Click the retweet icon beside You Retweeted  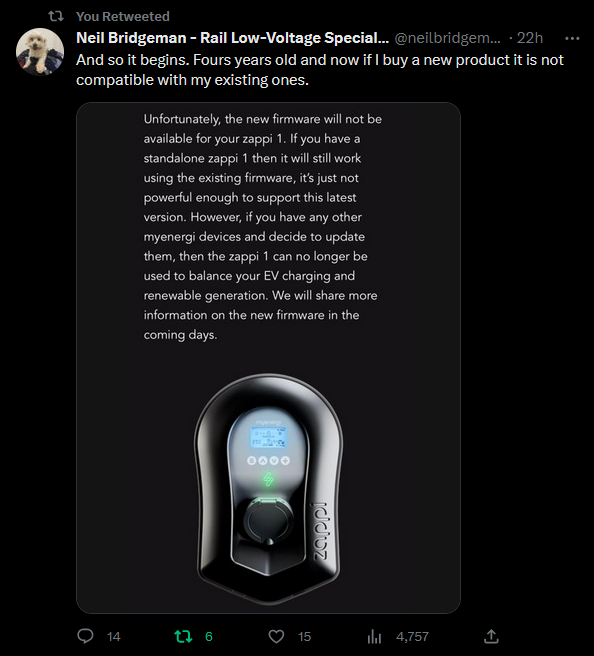pos(56,16)
